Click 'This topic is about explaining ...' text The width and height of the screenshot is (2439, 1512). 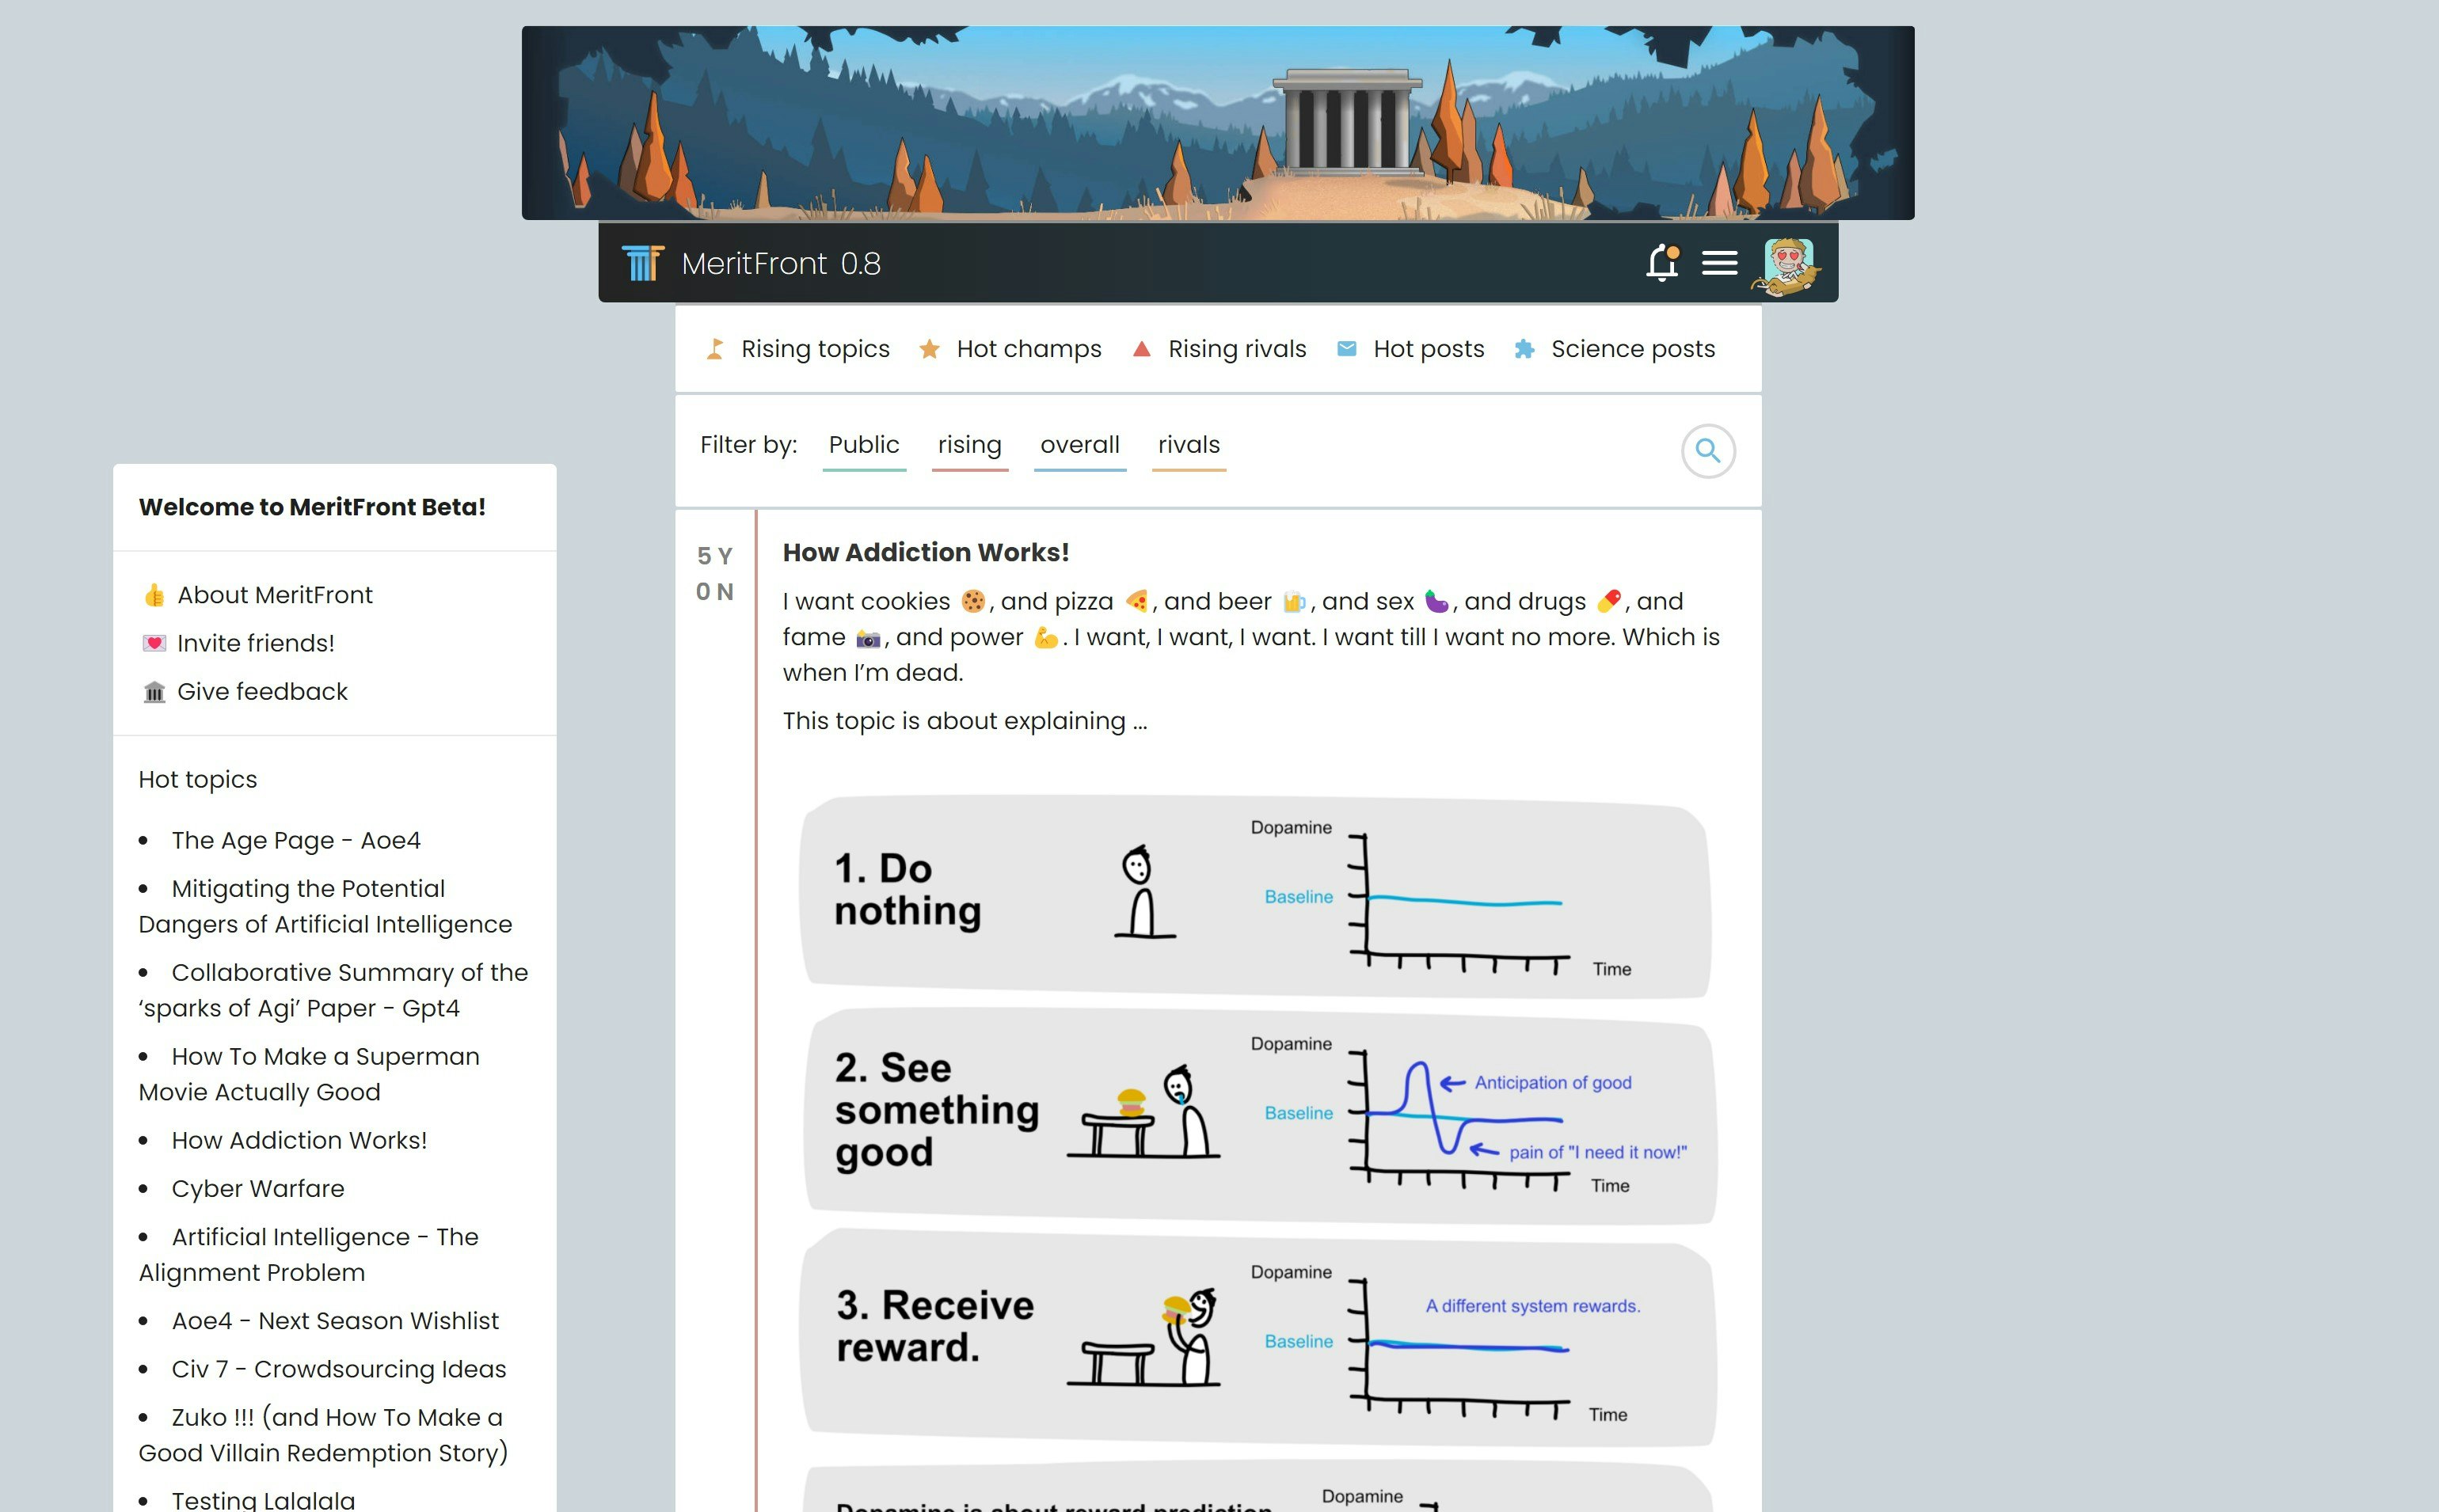pyautogui.click(x=964, y=721)
